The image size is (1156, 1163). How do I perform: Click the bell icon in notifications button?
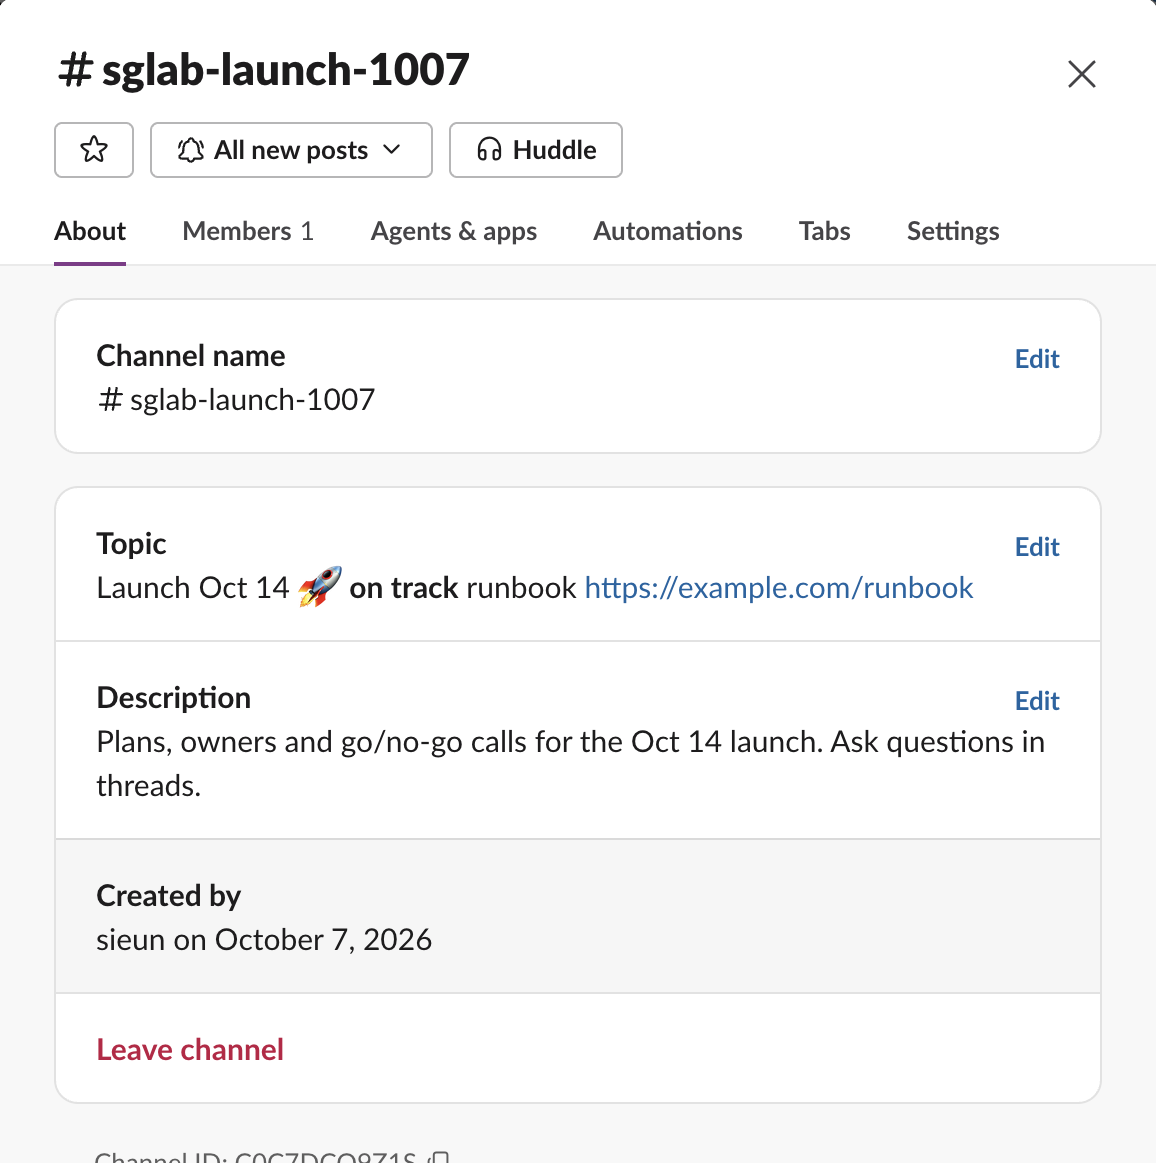(191, 150)
